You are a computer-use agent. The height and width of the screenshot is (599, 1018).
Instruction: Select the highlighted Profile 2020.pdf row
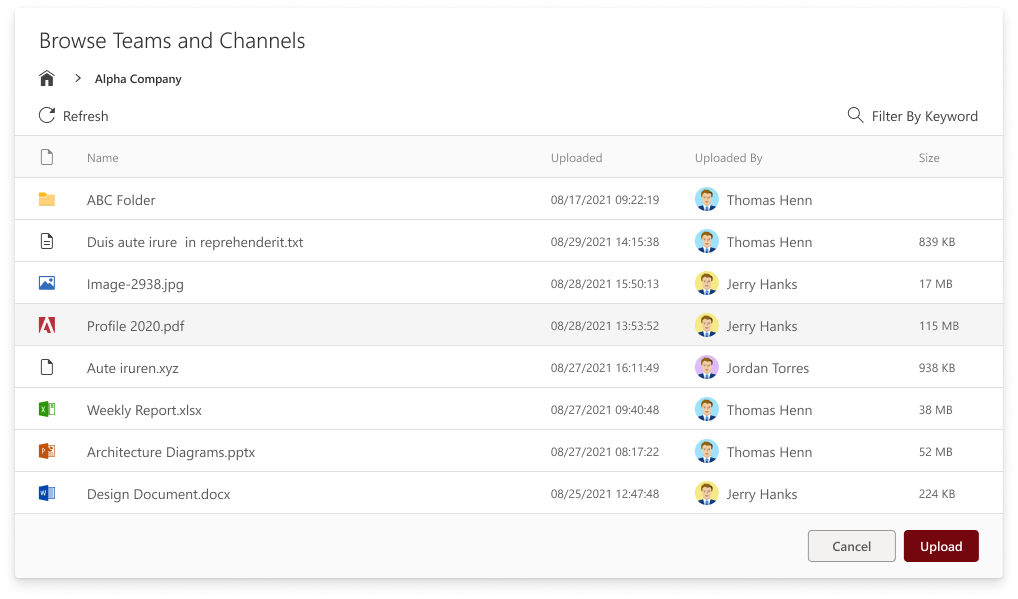click(x=400, y=325)
